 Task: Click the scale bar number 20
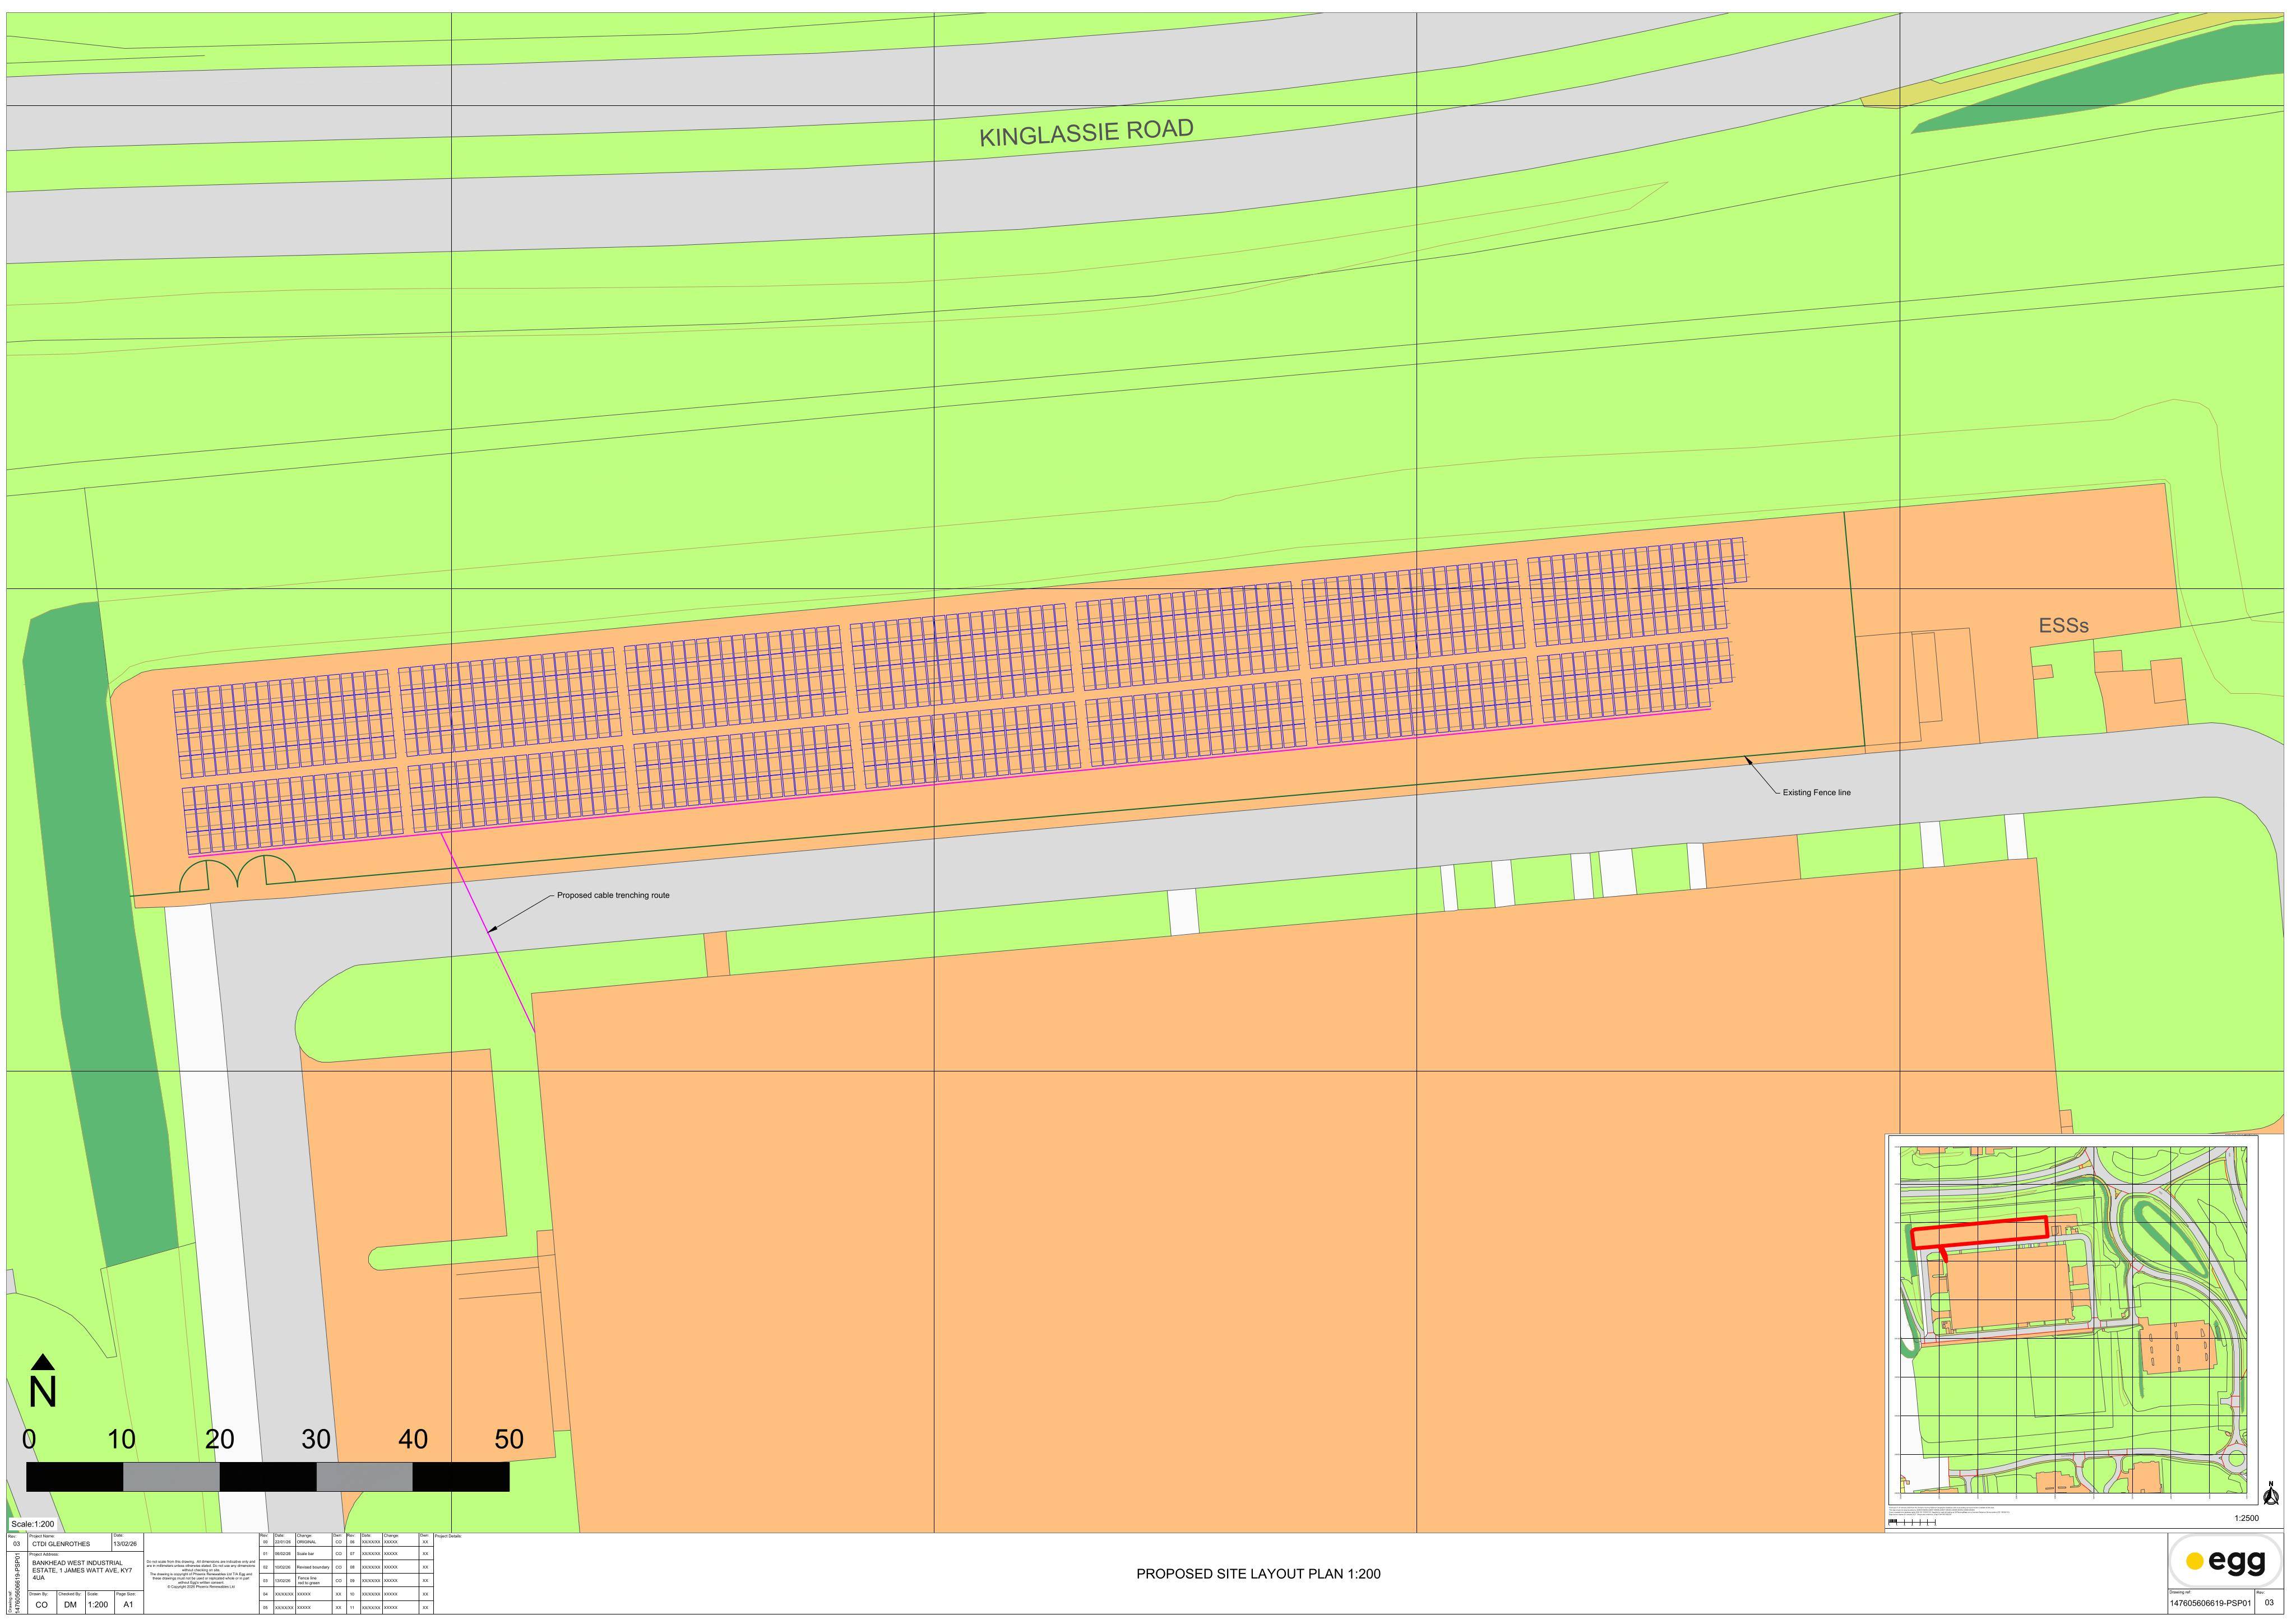(219, 1440)
